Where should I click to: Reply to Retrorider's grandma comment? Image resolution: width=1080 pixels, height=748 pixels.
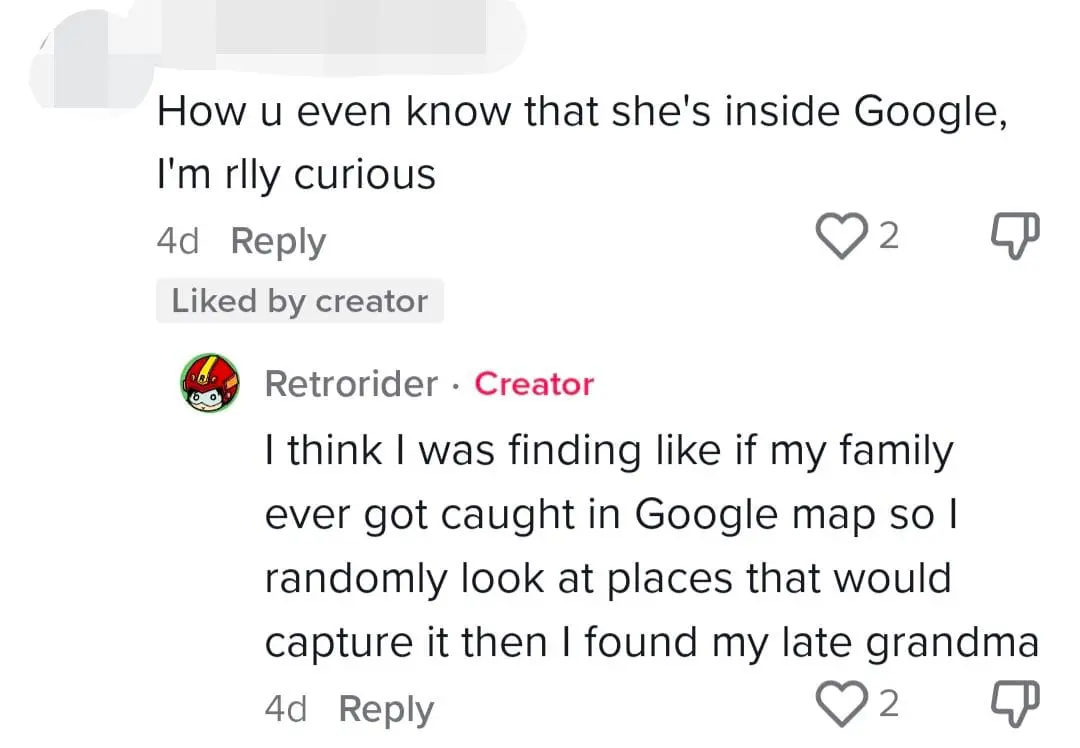(x=386, y=709)
